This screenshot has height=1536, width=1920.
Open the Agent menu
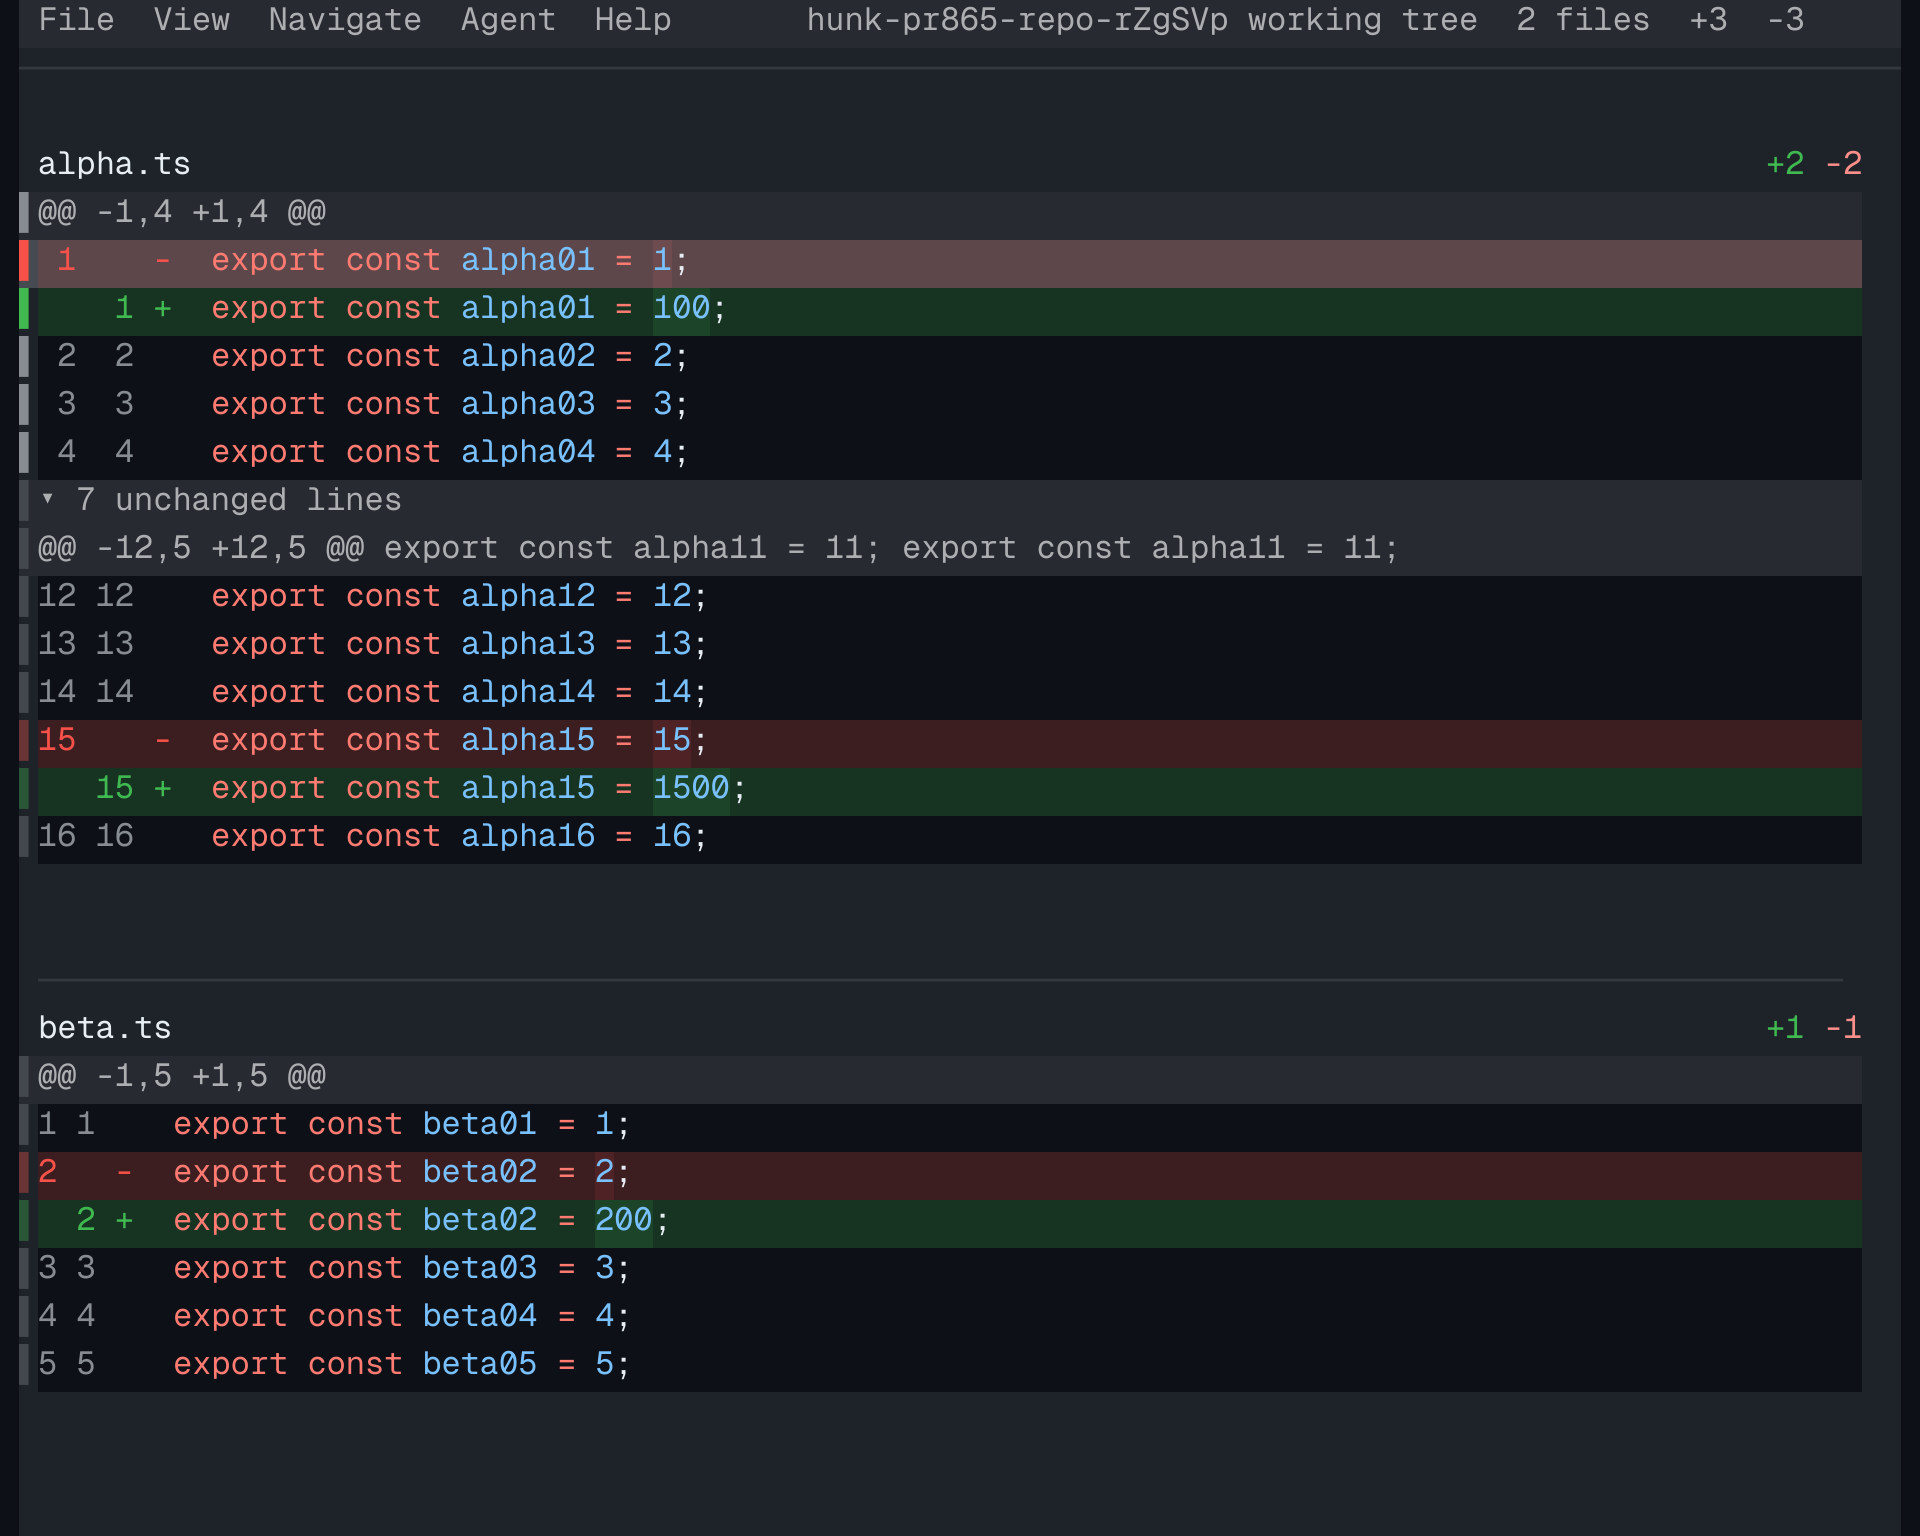(508, 20)
